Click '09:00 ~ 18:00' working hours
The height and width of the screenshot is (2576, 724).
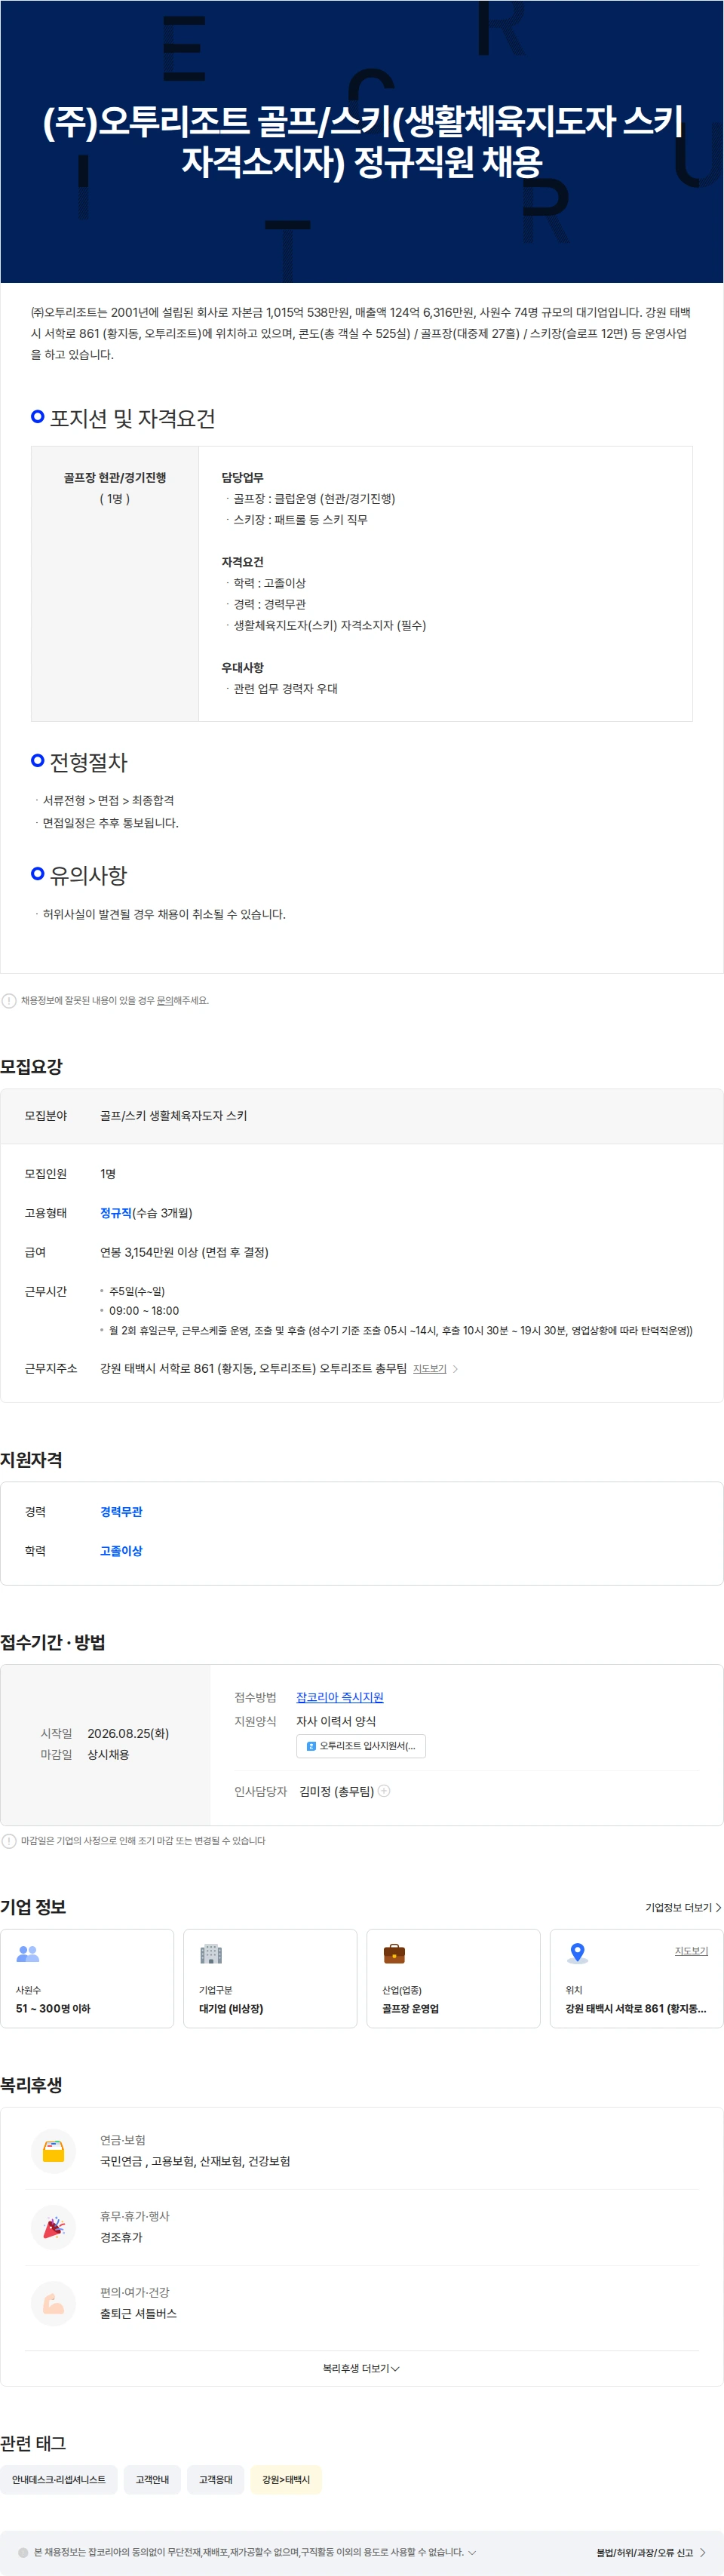click(144, 1311)
